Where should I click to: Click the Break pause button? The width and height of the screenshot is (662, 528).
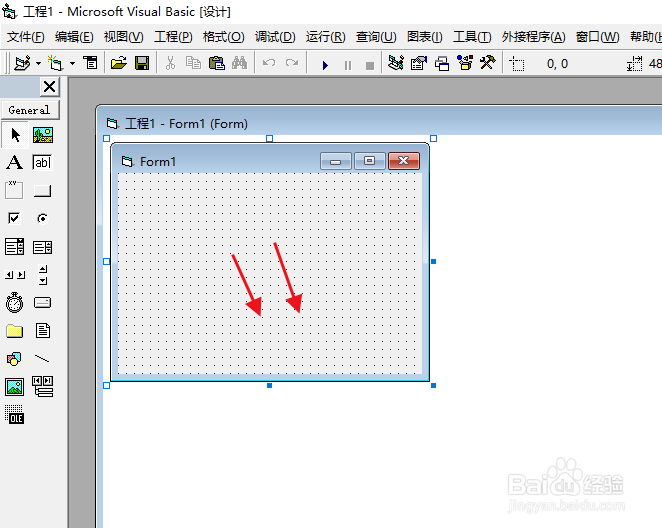[x=348, y=65]
